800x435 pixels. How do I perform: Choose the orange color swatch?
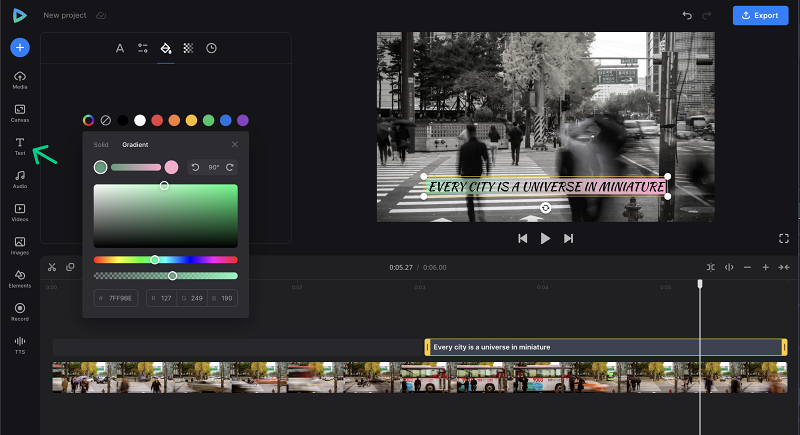click(x=174, y=120)
